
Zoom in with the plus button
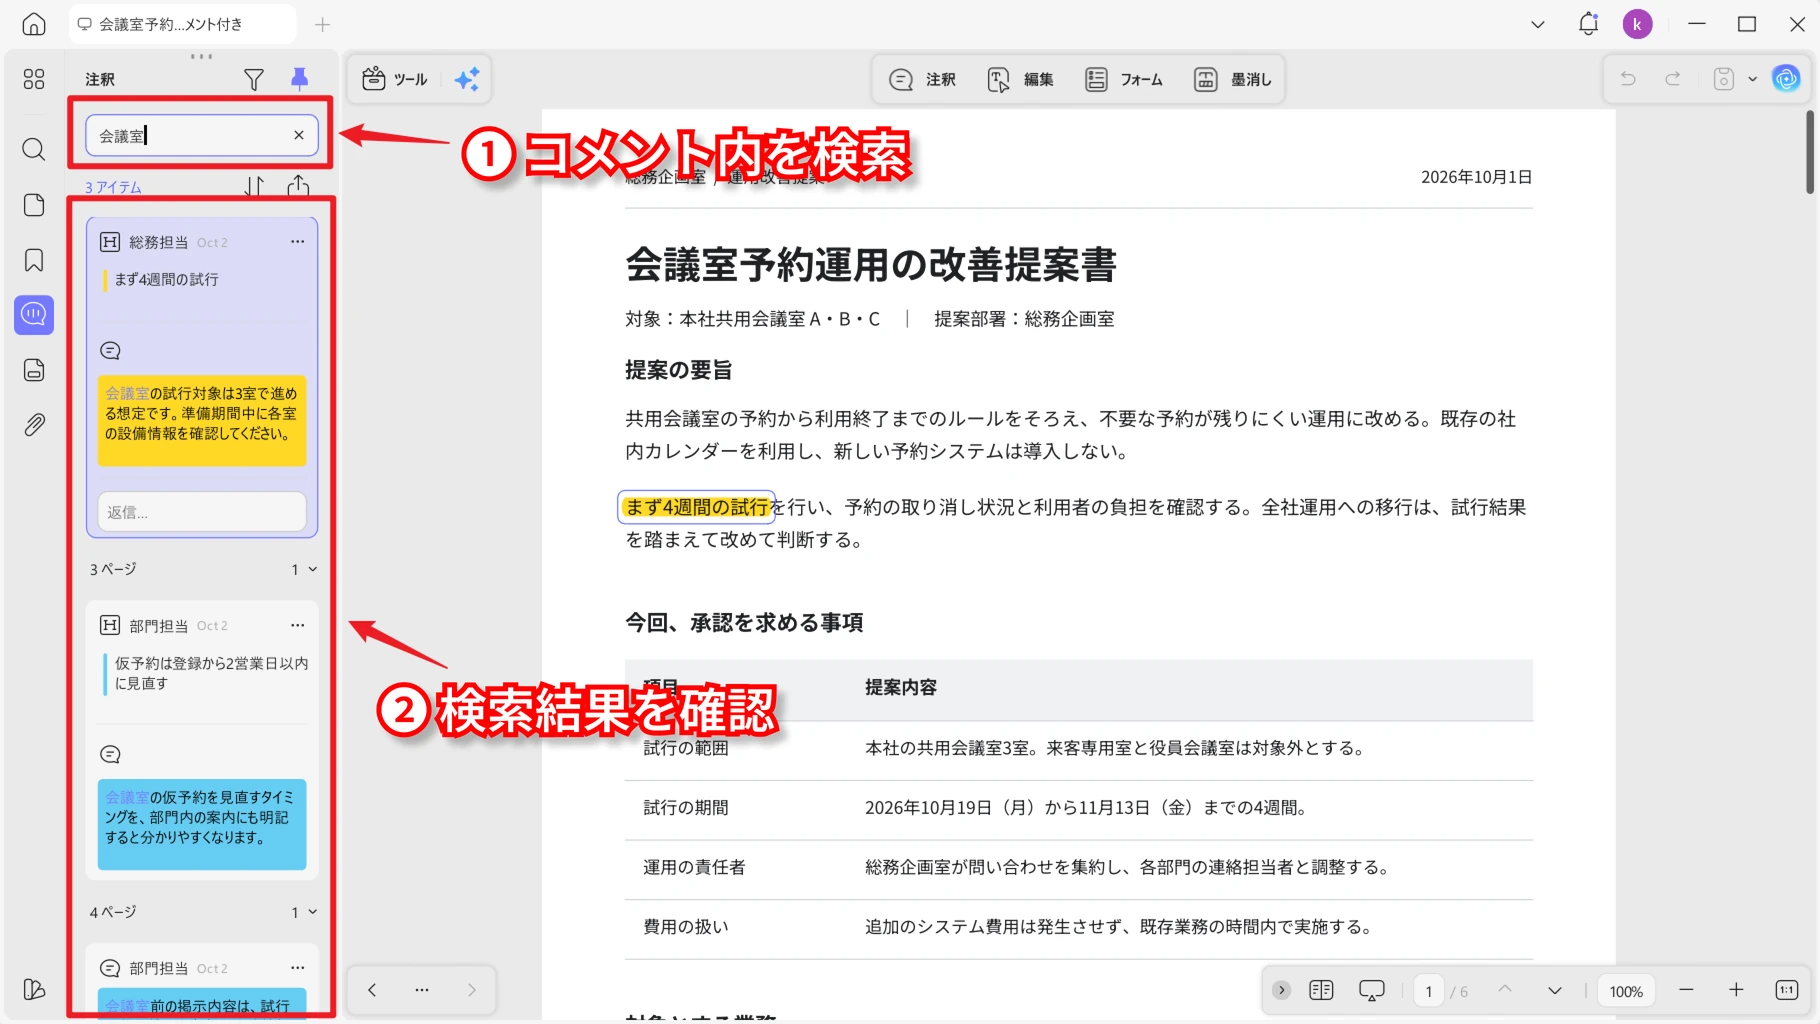coord(1736,990)
